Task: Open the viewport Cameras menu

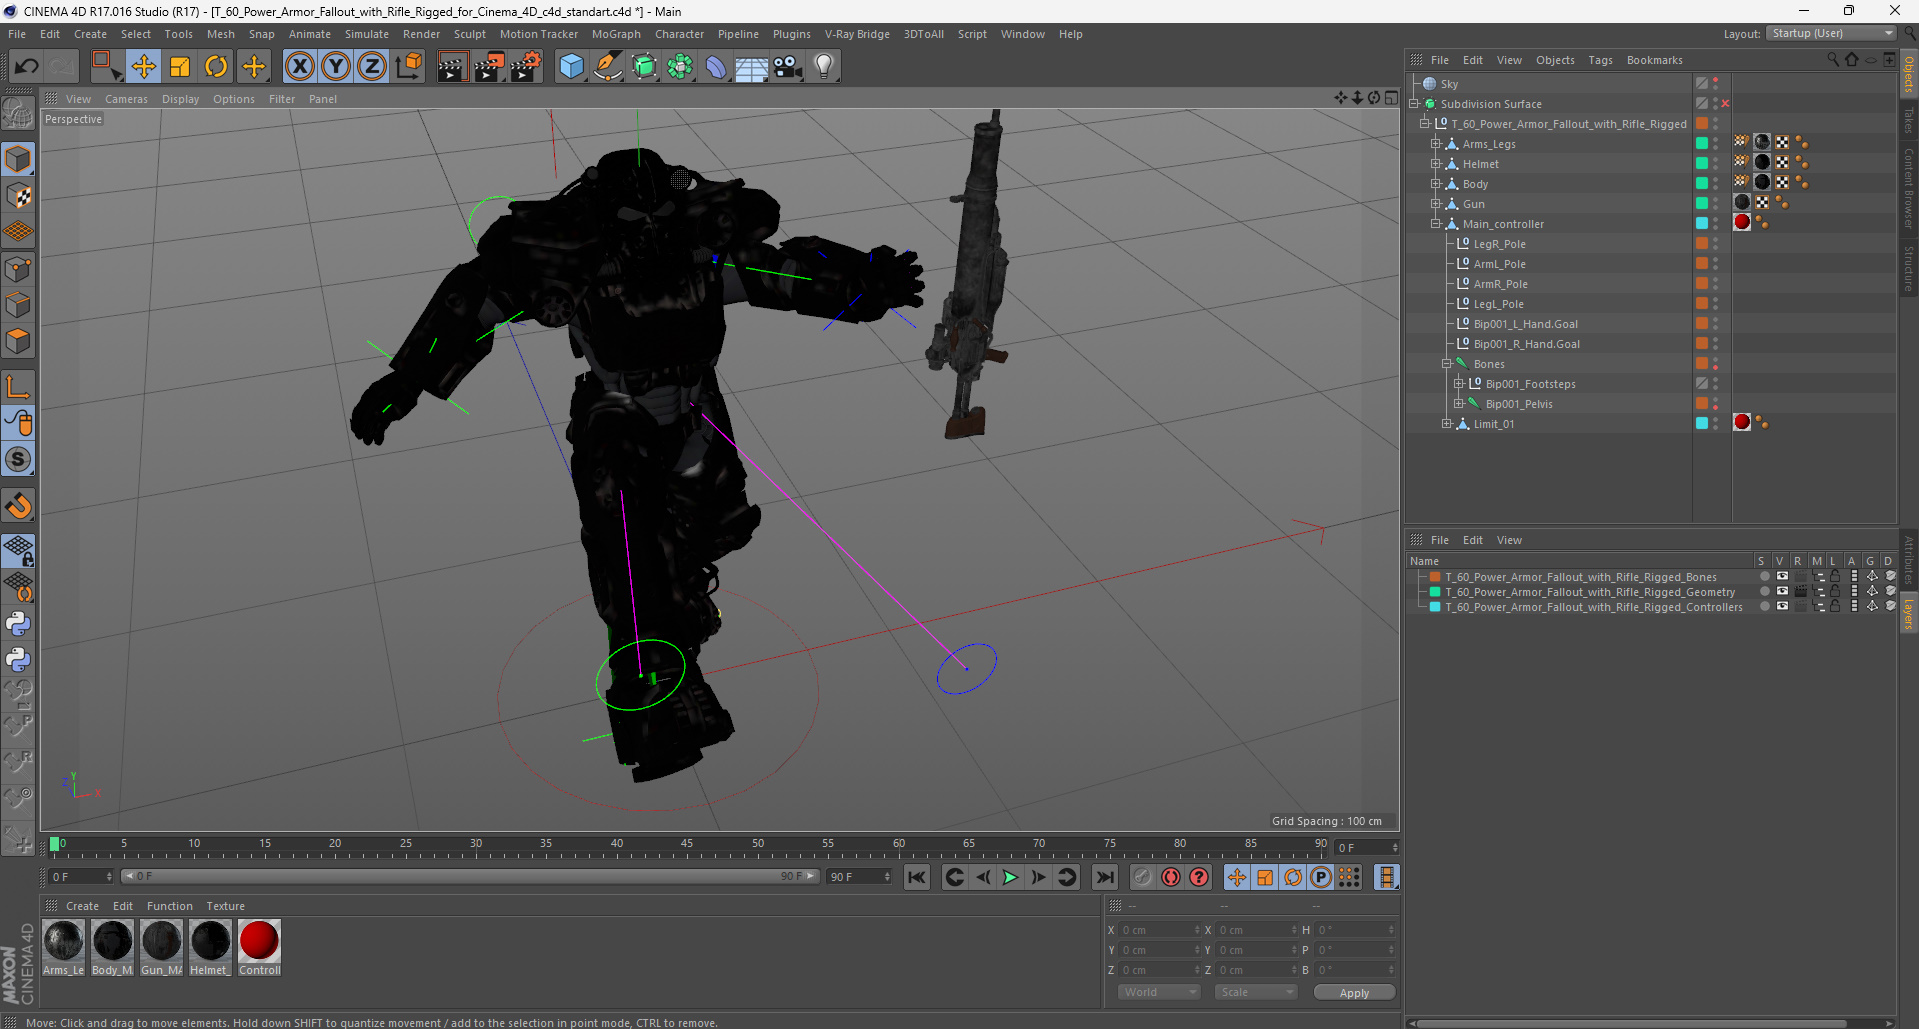Action: click(x=126, y=99)
